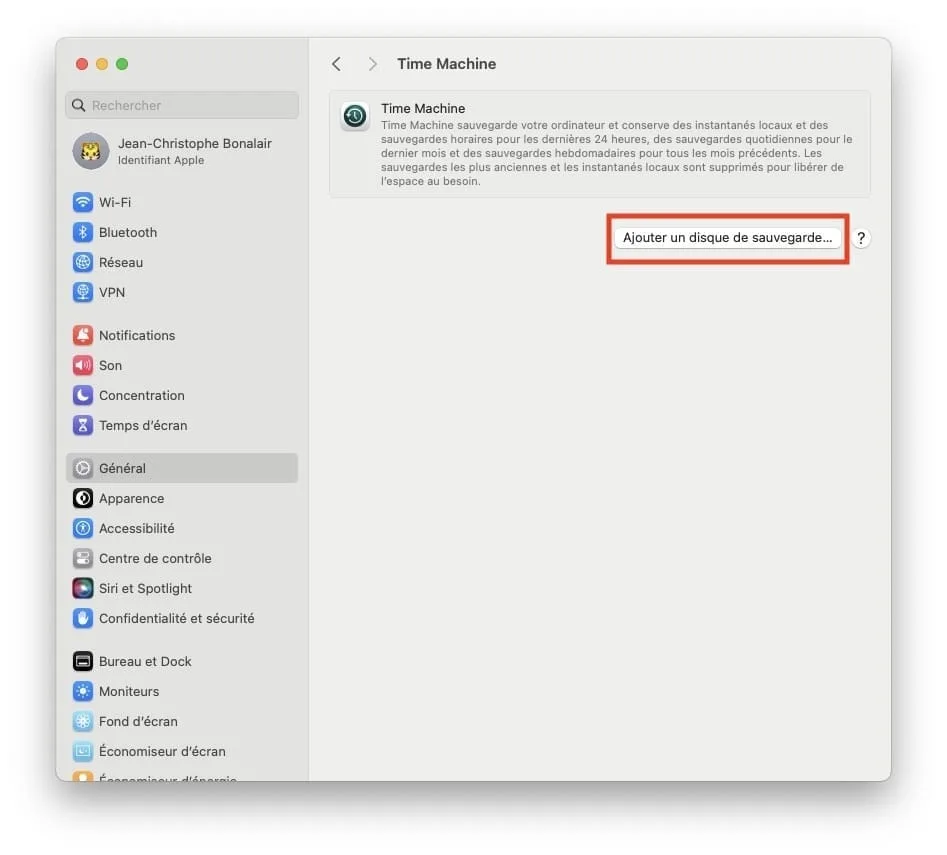Select the Fond d'écran icon
This screenshot has height=855, width=947.
coord(83,722)
